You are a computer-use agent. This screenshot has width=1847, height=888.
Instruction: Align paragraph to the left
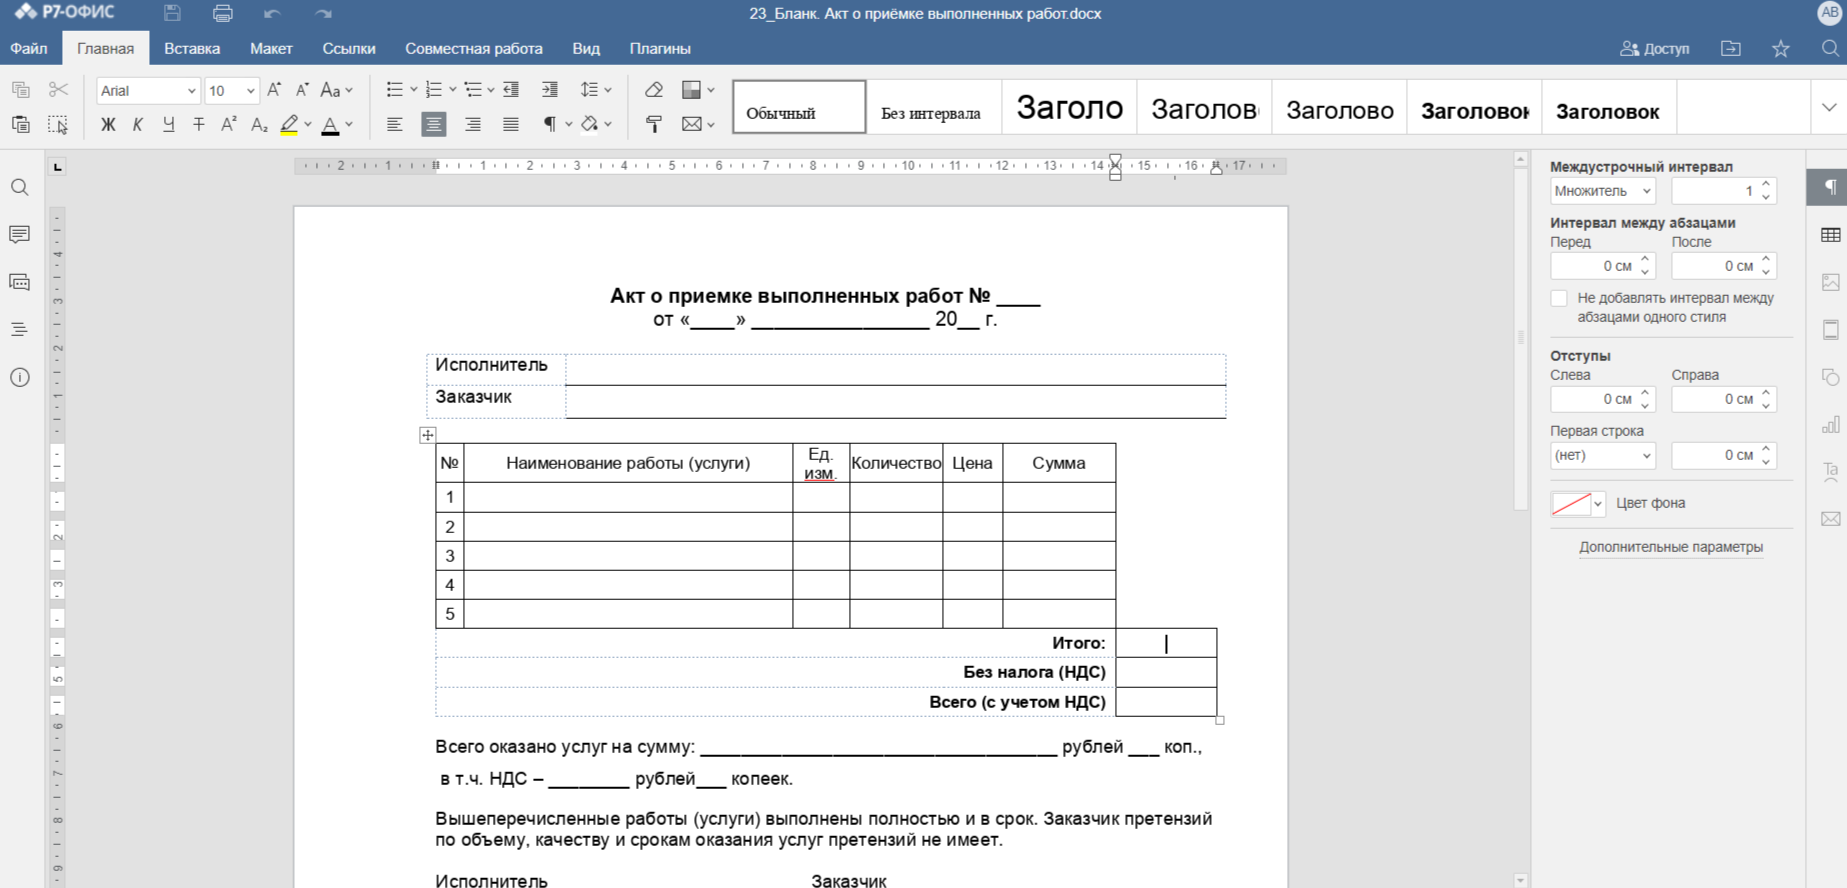click(x=395, y=124)
